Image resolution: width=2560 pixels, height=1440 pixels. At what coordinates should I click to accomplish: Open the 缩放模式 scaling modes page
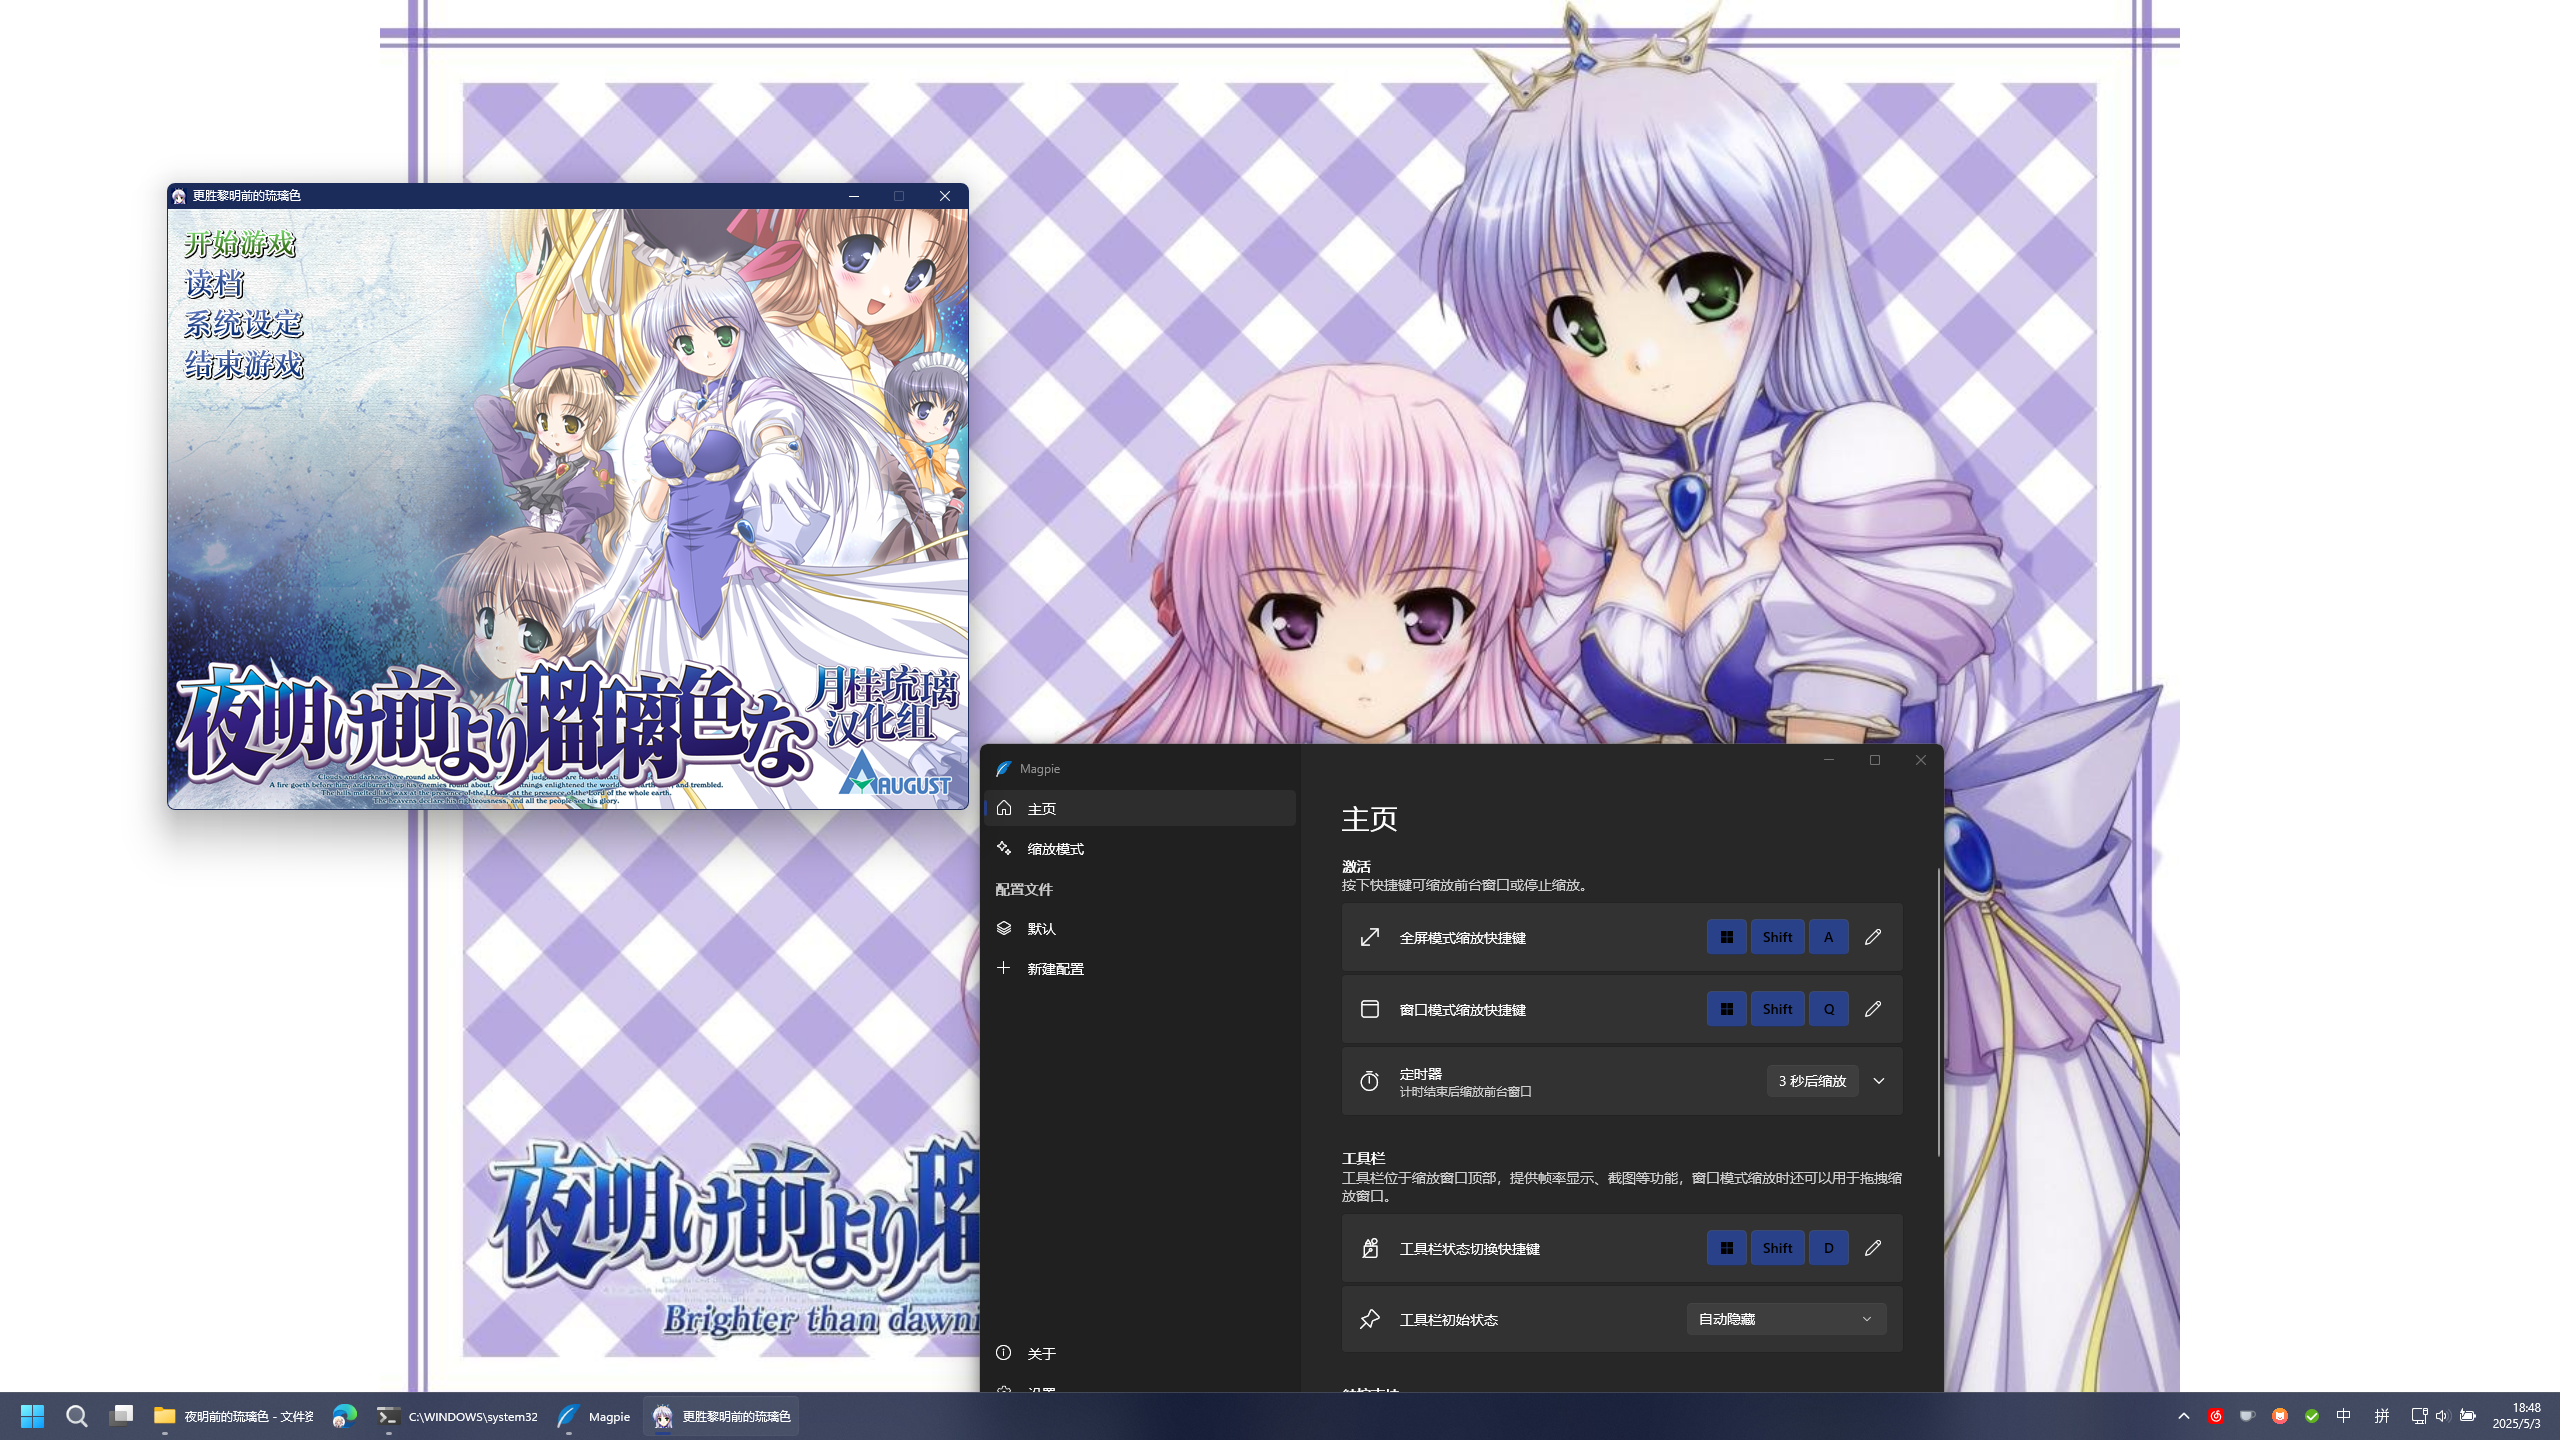coord(1055,849)
